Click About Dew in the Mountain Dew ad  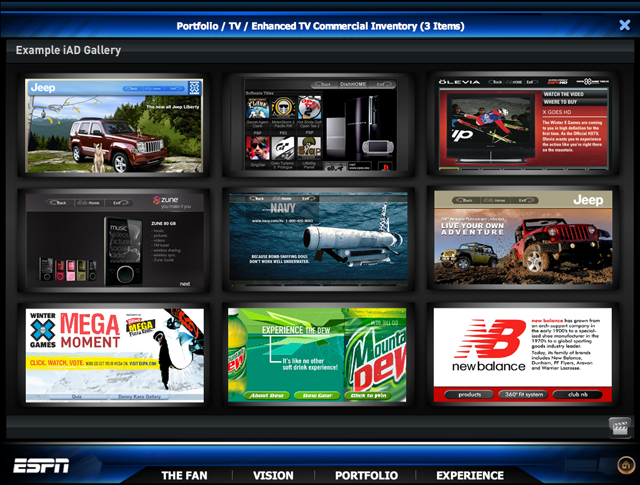pyautogui.click(x=267, y=395)
